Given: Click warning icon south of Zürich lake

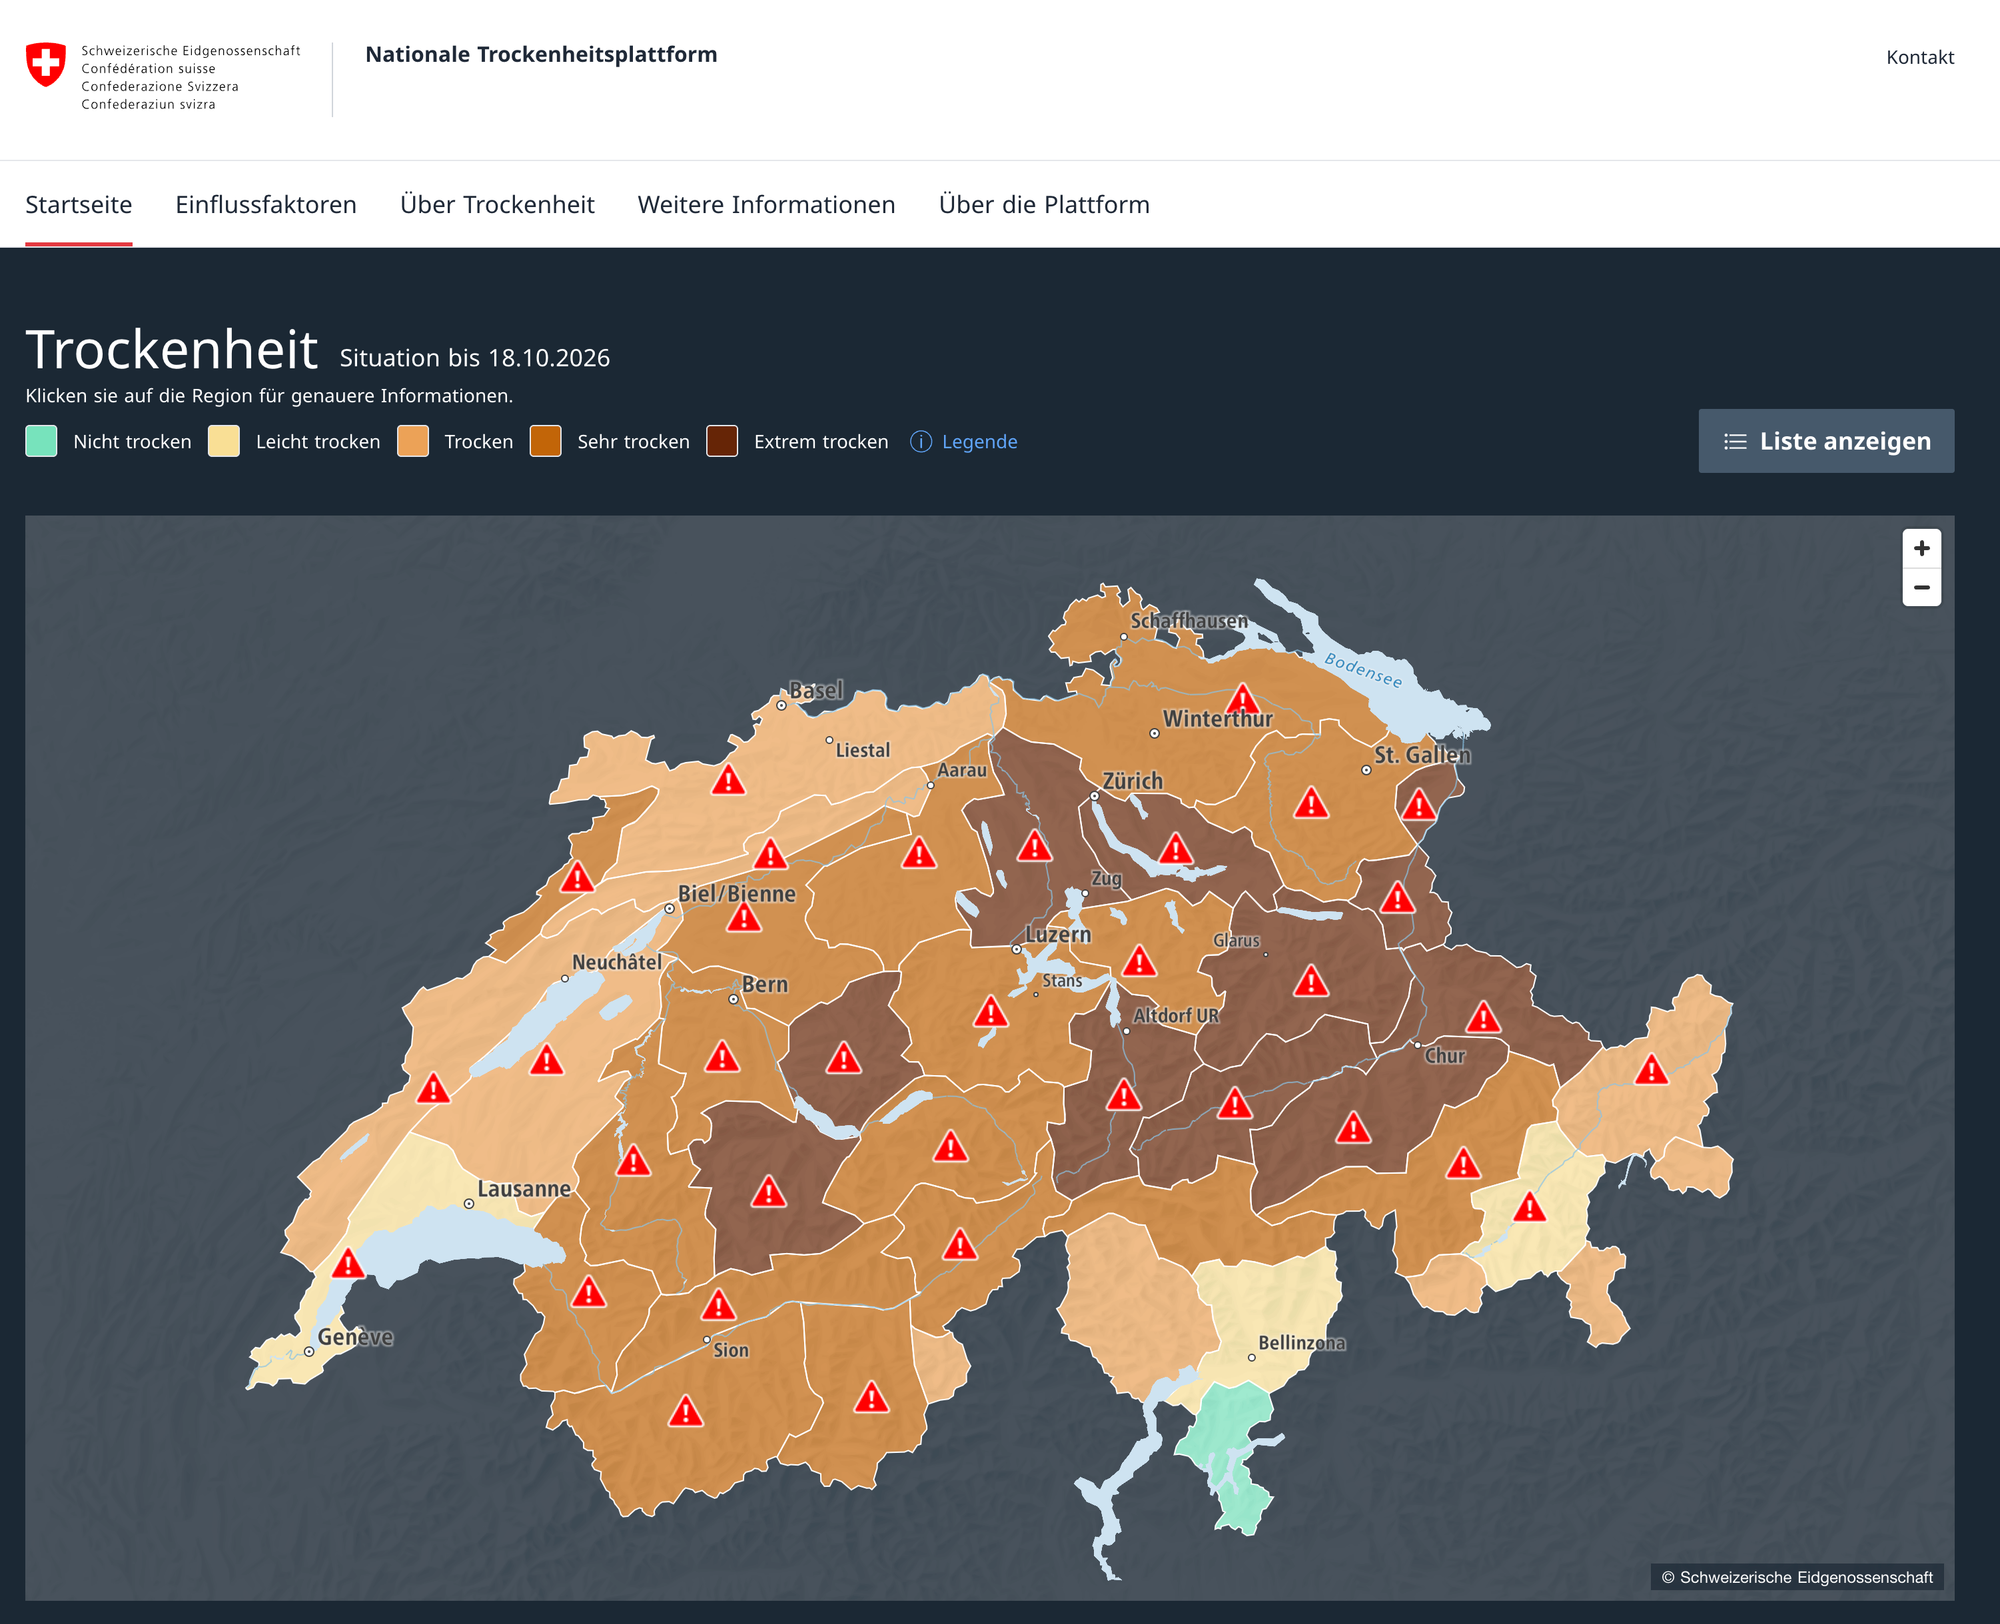Looking at the screenshot, I should 1176,850.
